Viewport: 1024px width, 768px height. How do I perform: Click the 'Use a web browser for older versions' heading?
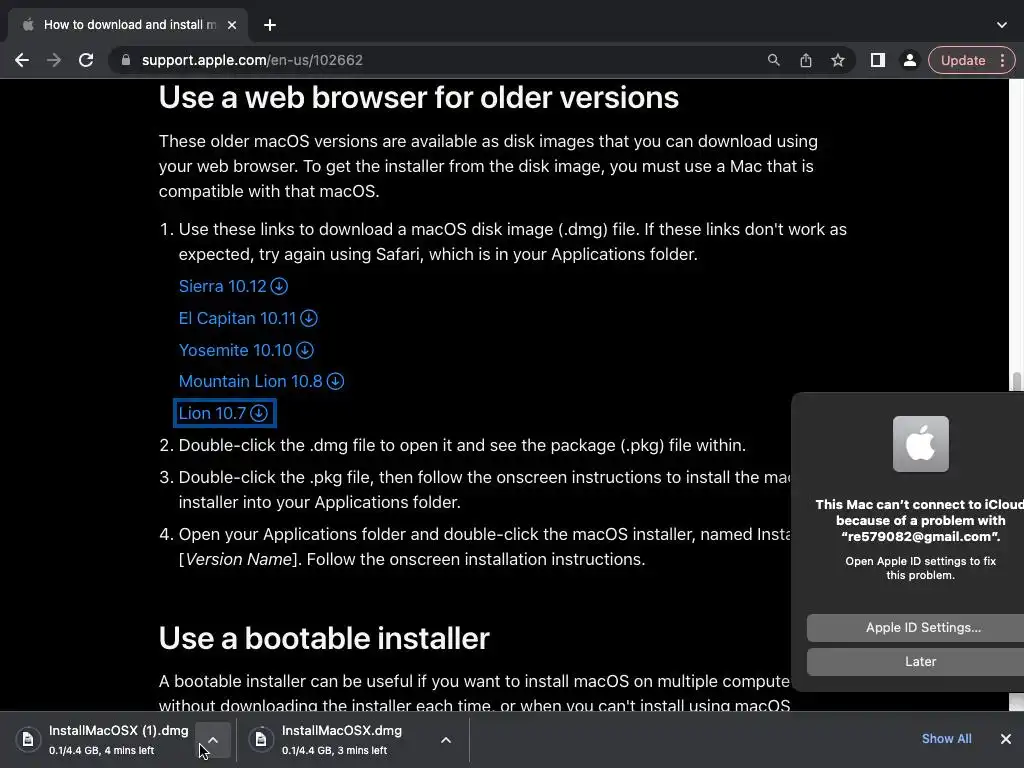(419, 97)
